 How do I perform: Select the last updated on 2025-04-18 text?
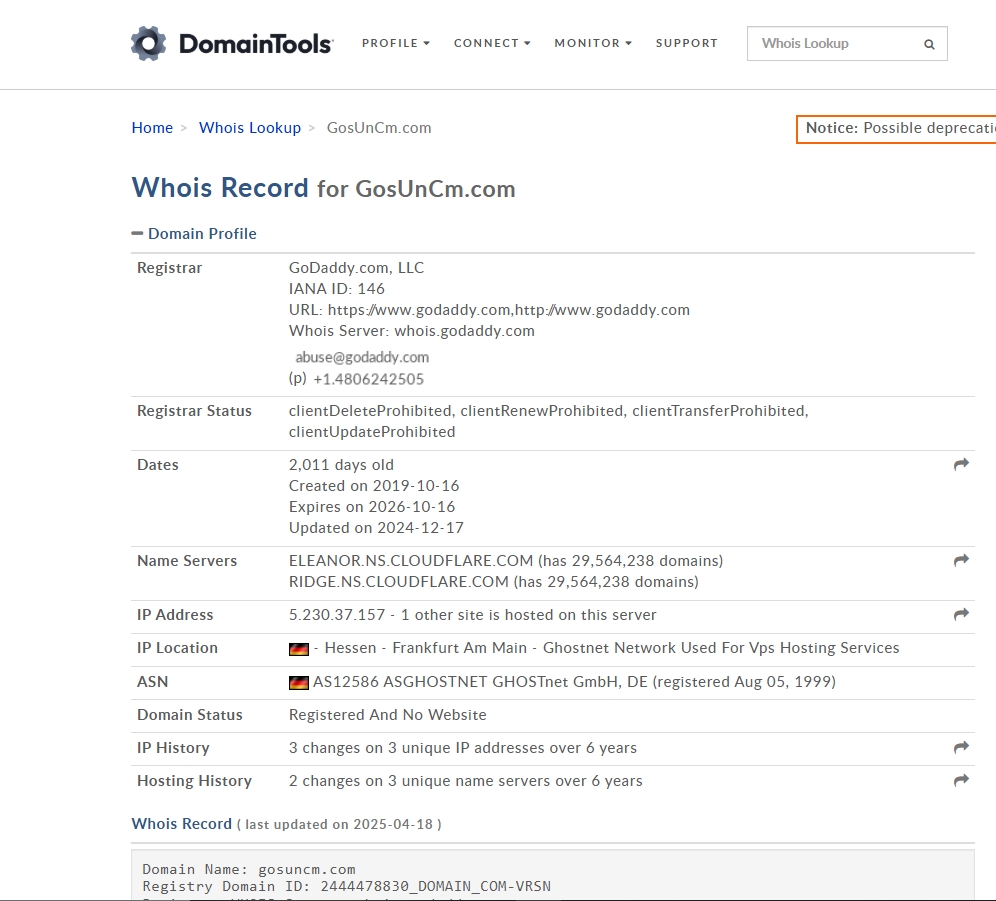pyautogui.click(x=339, y=824)
